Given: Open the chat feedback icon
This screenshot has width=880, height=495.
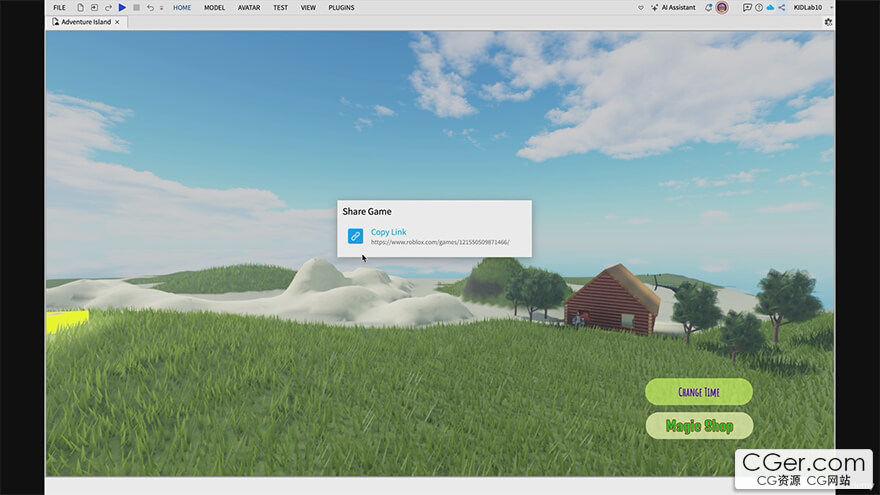Looking at the screenshot, I should tap(747, 7).
